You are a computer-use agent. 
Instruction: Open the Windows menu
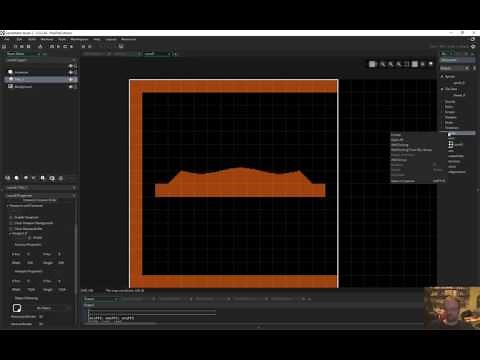click(47, 39)
